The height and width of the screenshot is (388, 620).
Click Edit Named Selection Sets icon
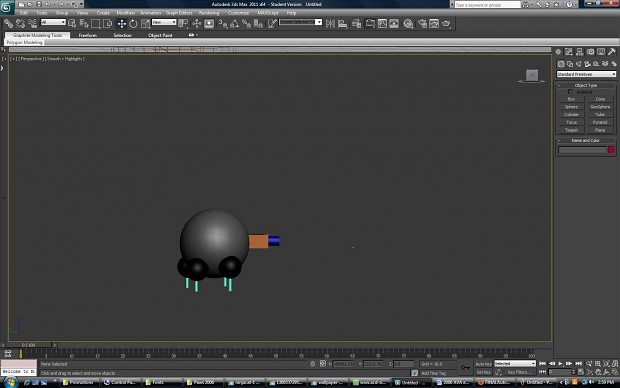(x=272, y=24)
